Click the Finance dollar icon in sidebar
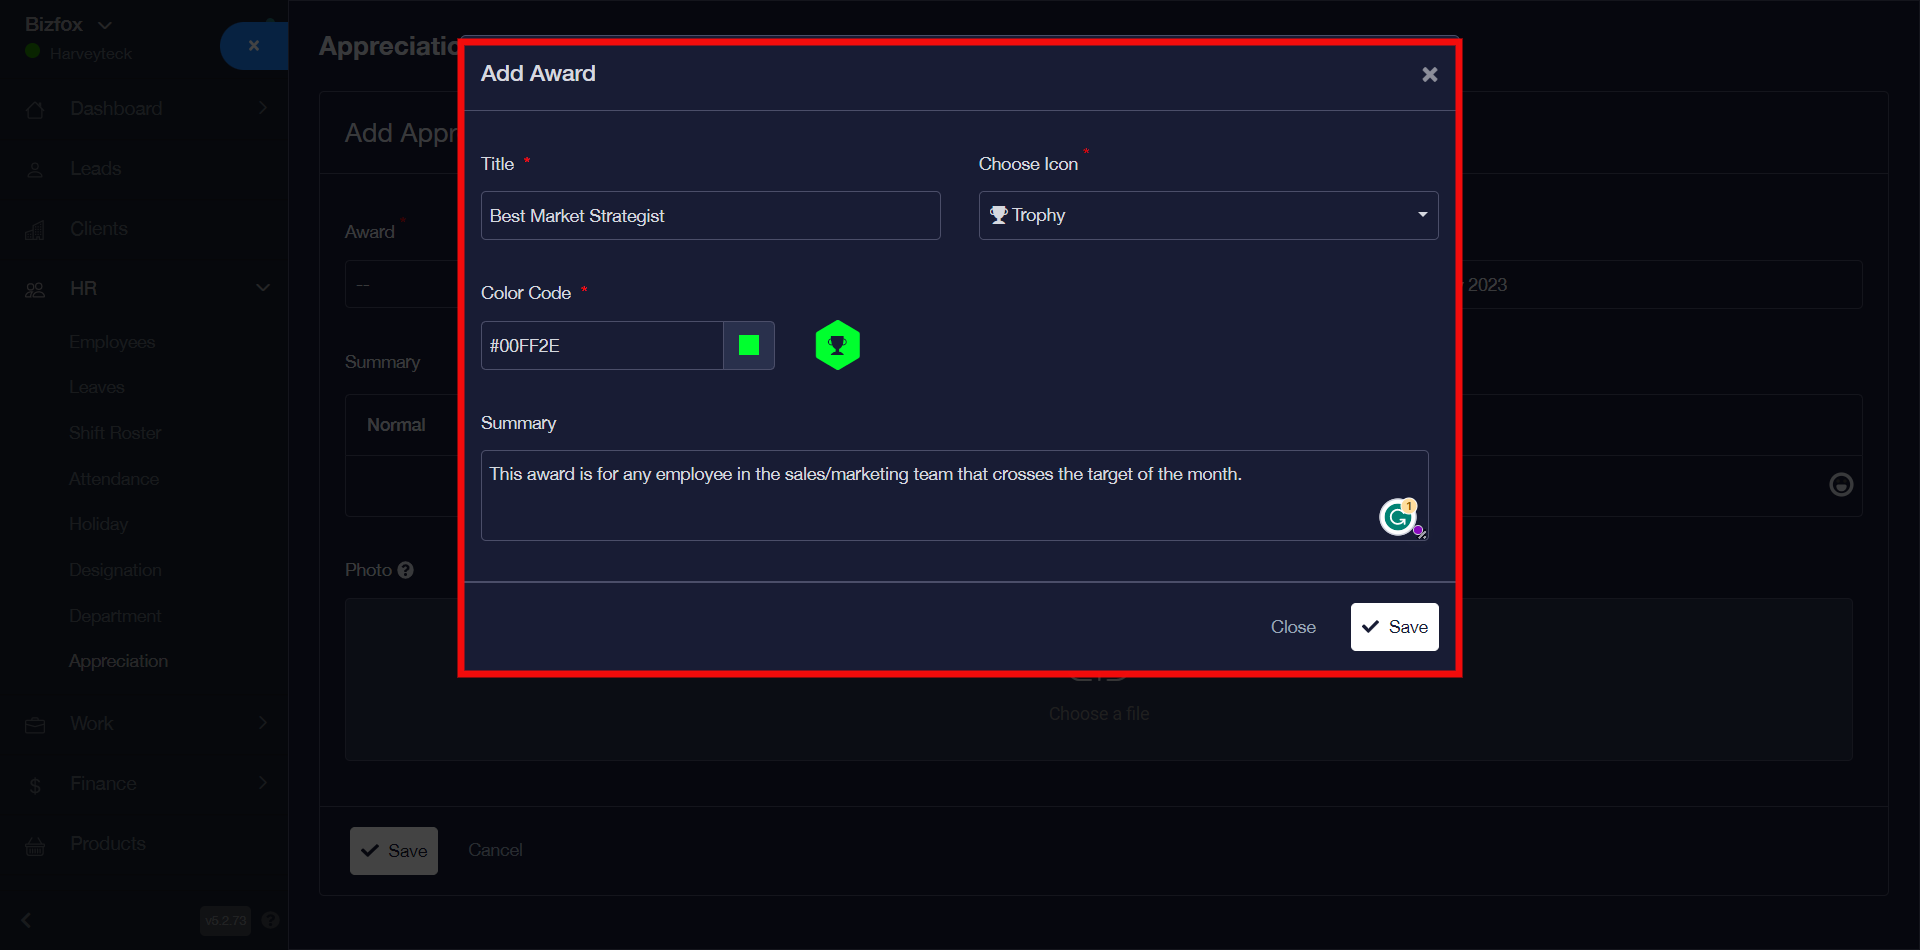Viewport: 1920px width, 950px height. click(x=35, y=785)
